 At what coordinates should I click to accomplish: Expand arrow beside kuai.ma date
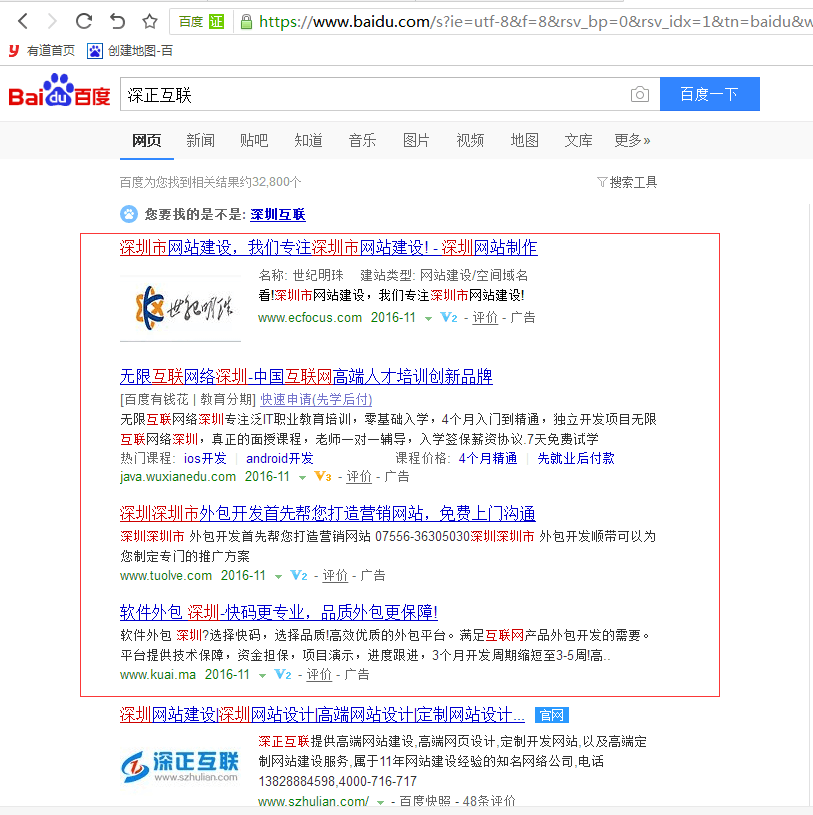[x=263, y=676]
